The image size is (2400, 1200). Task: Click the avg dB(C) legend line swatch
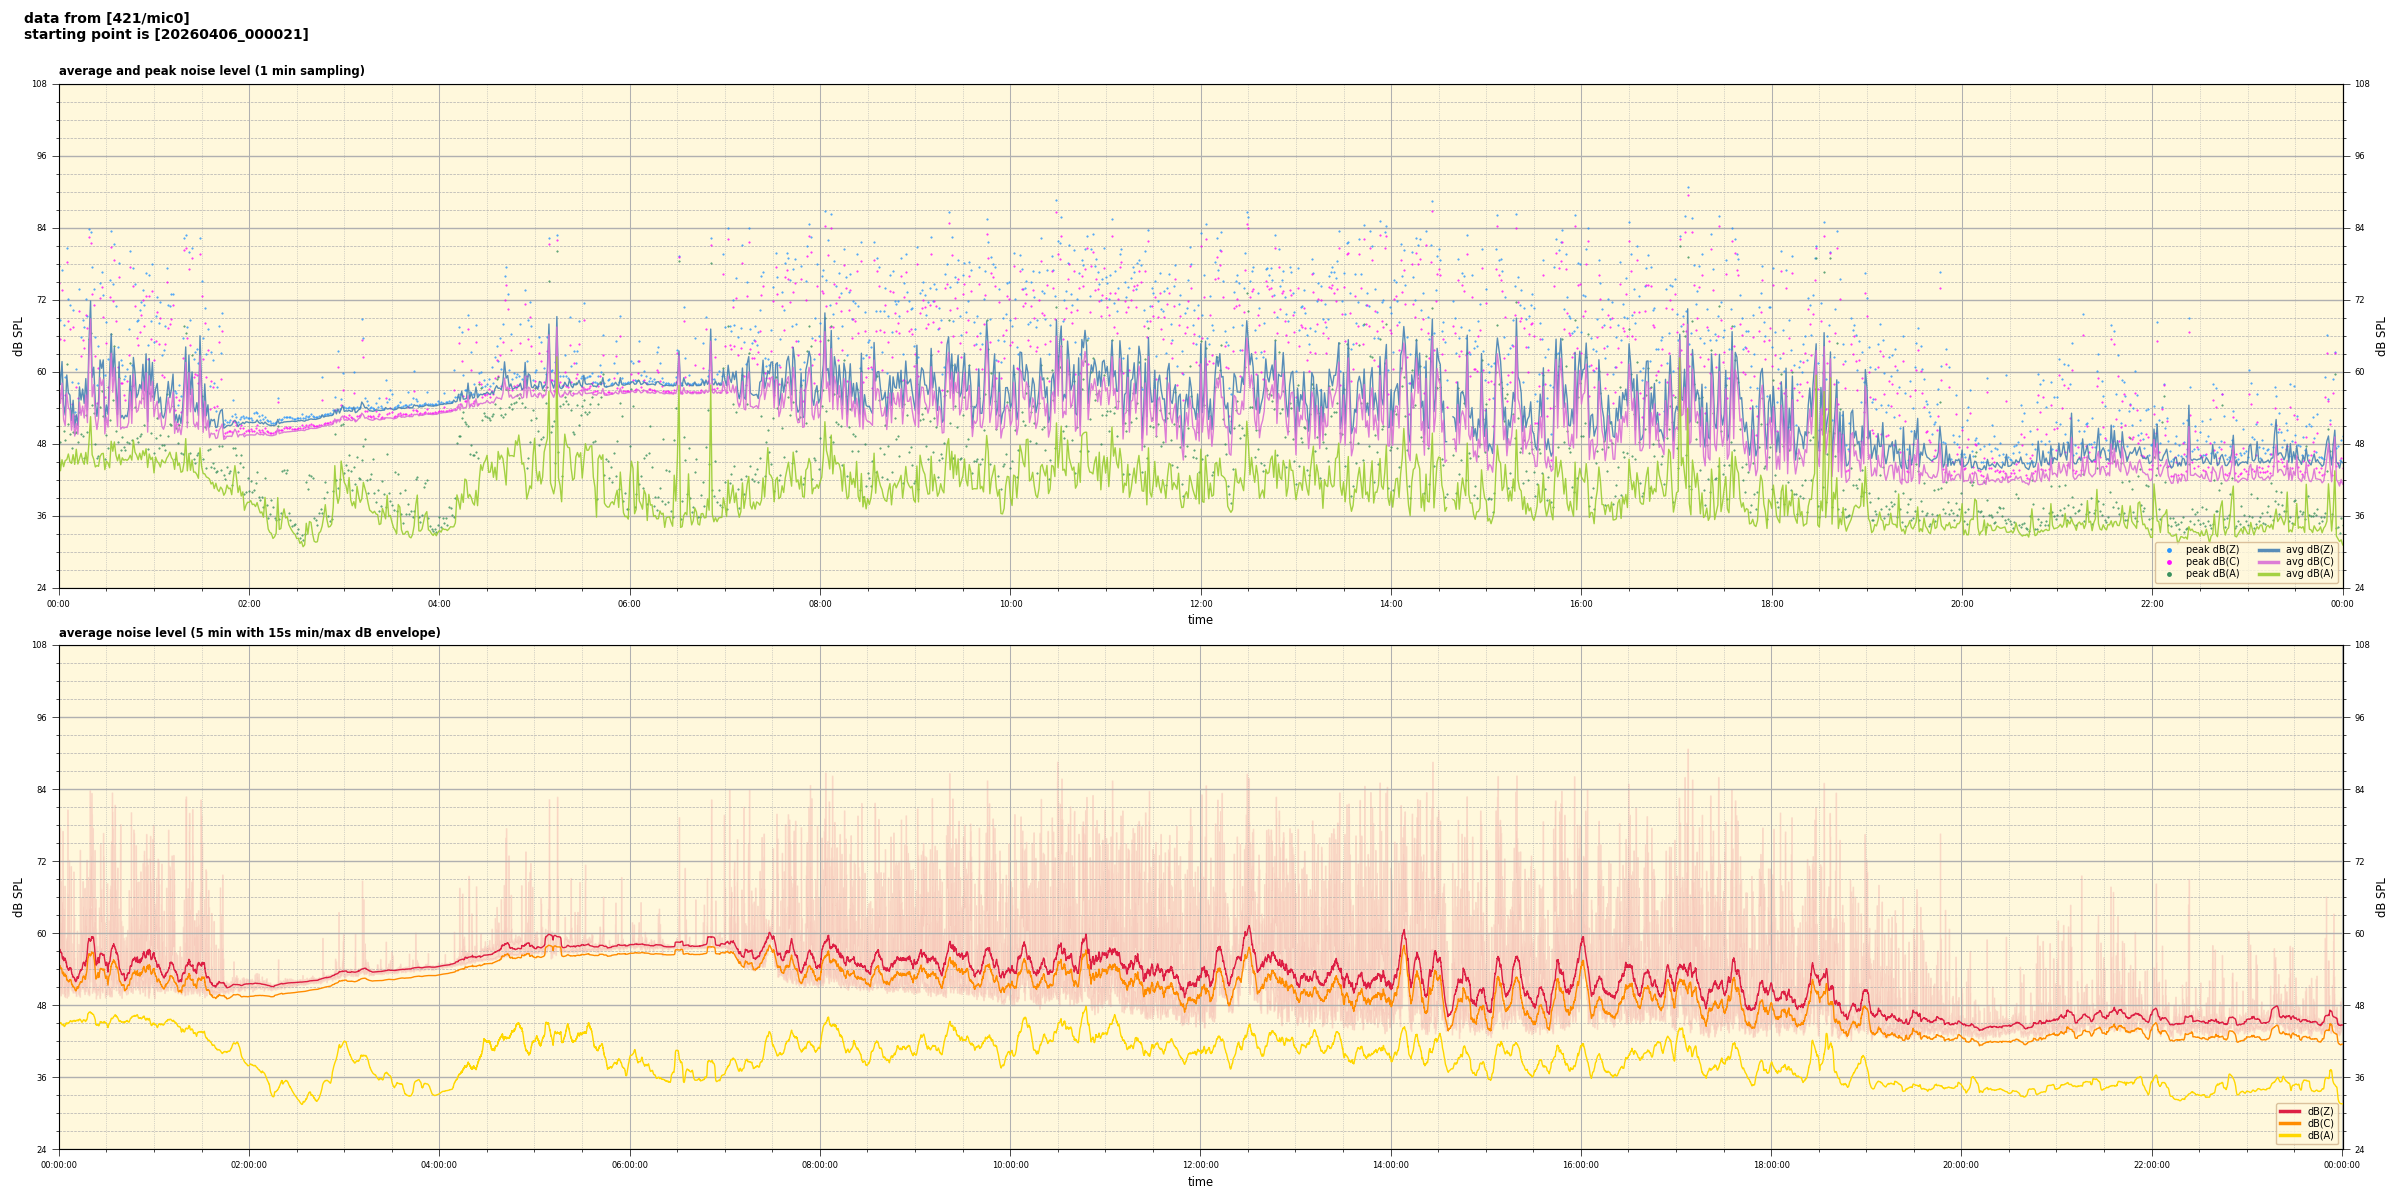pyautogui.click(x=2268, y=562)
